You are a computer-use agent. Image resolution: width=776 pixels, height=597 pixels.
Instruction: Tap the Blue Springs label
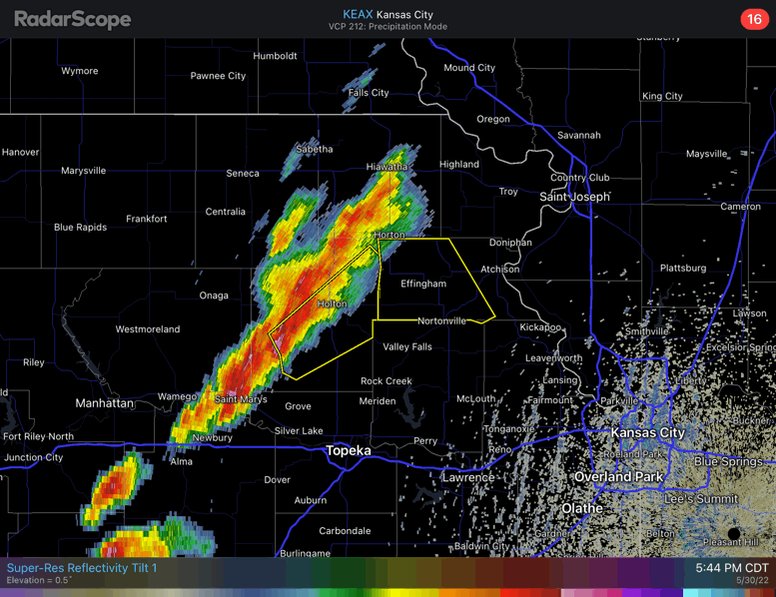(728, 461)
